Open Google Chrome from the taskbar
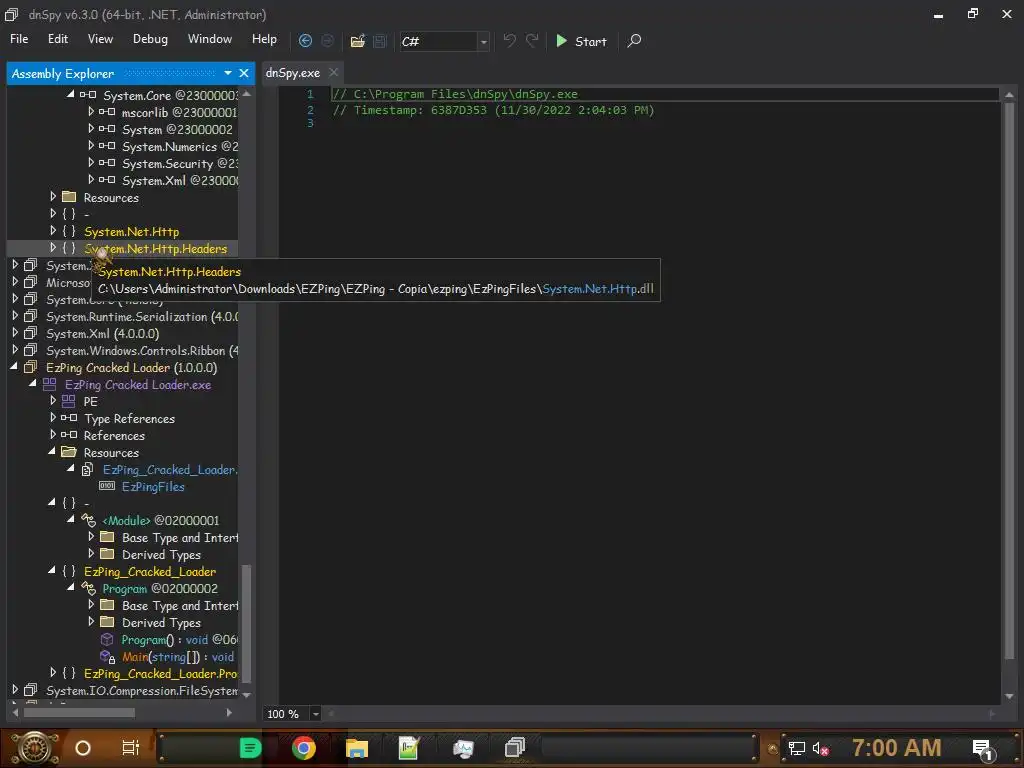Screen dimensions: 1024x768 pyautogui.click(x=303, y=748)
